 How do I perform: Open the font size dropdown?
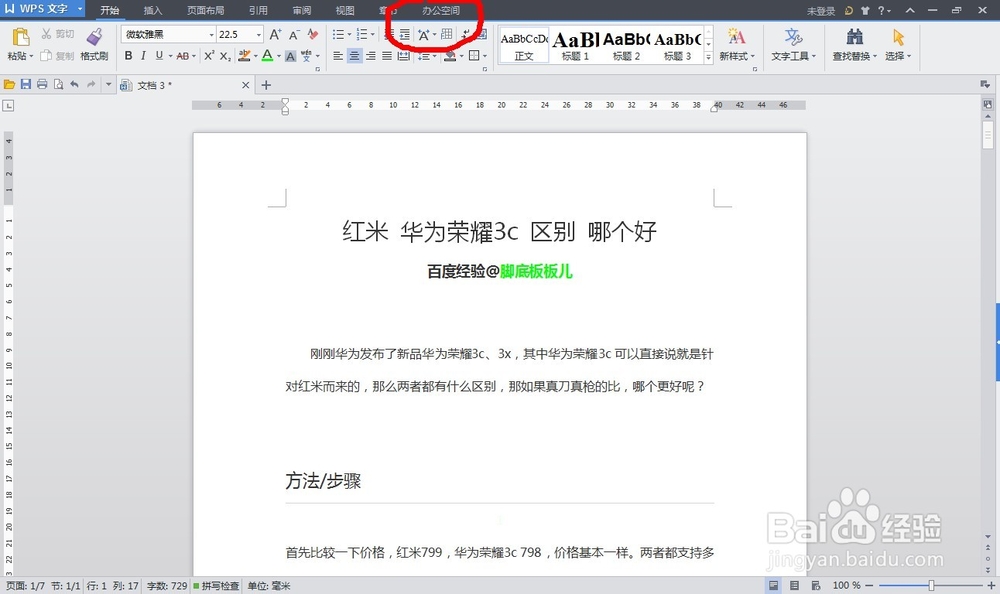click(259, 33)
